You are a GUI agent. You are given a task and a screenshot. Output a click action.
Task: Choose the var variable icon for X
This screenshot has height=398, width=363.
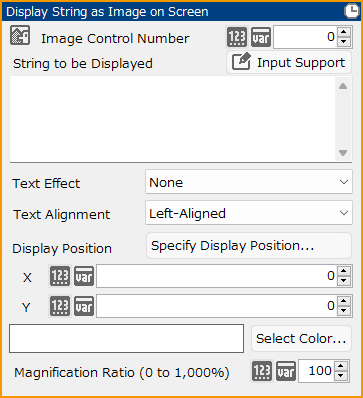[x=84, y=276]
